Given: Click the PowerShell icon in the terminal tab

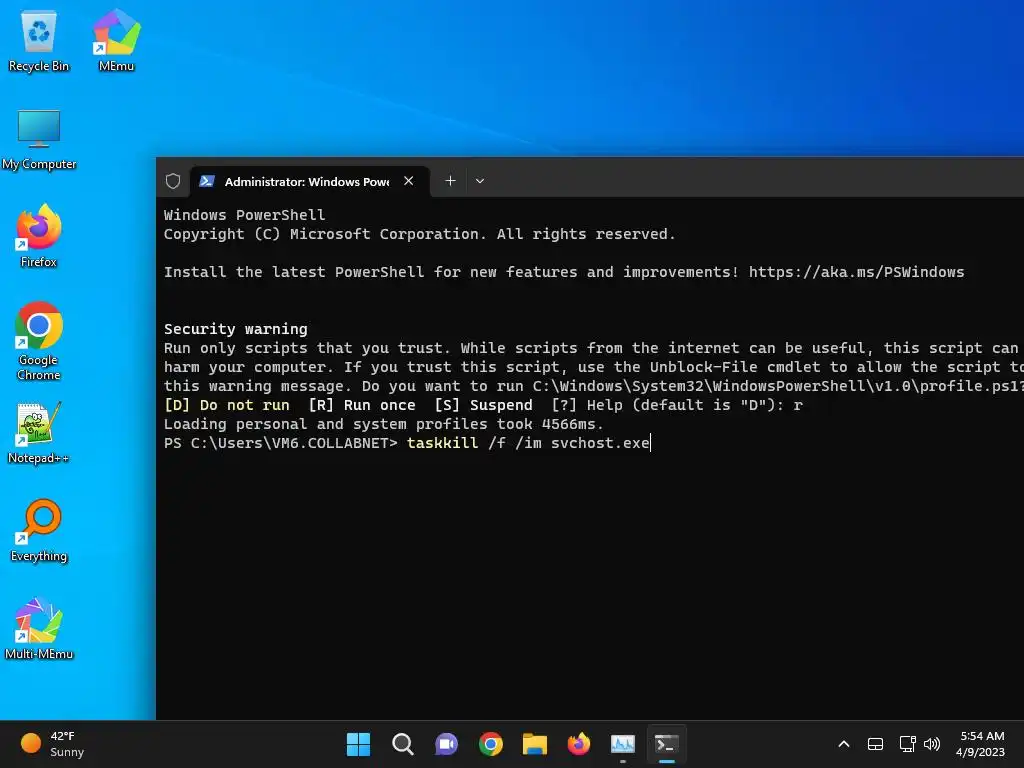Looking at the screenshot, I should pyautogui.click(x=207, y=181).
